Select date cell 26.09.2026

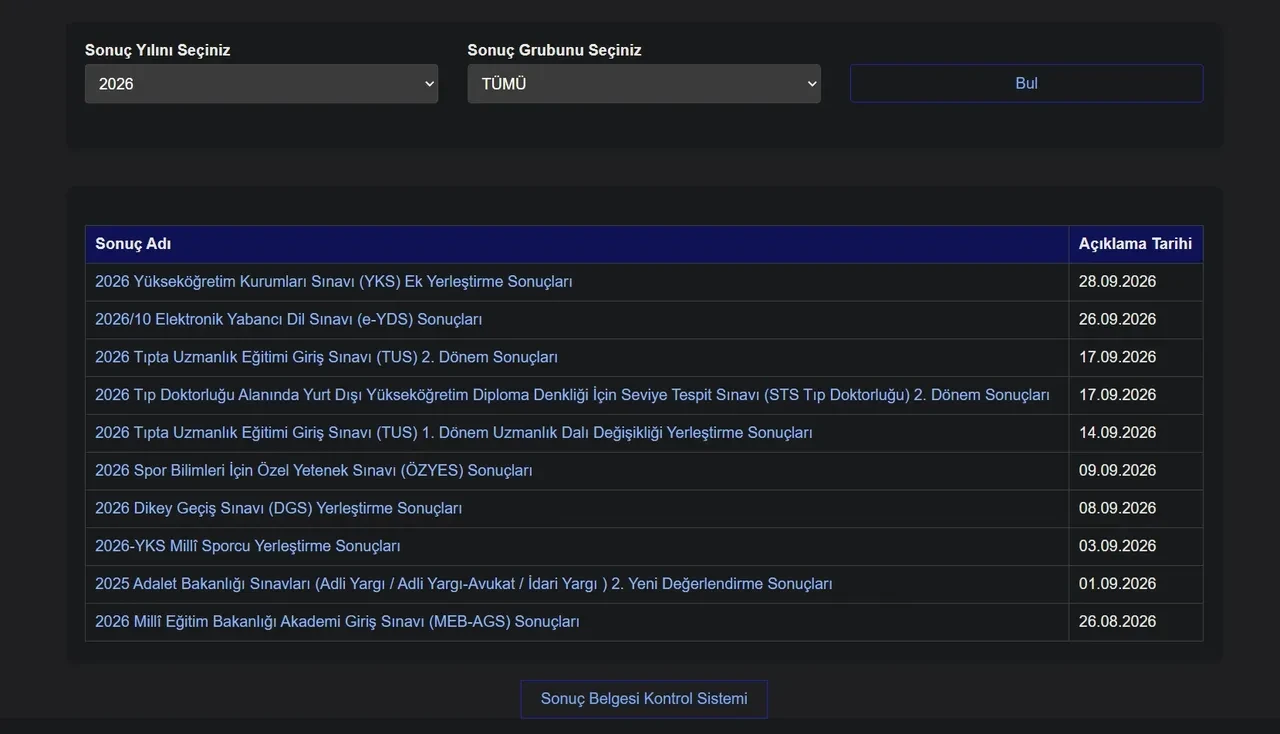[x=1136, y=320]
